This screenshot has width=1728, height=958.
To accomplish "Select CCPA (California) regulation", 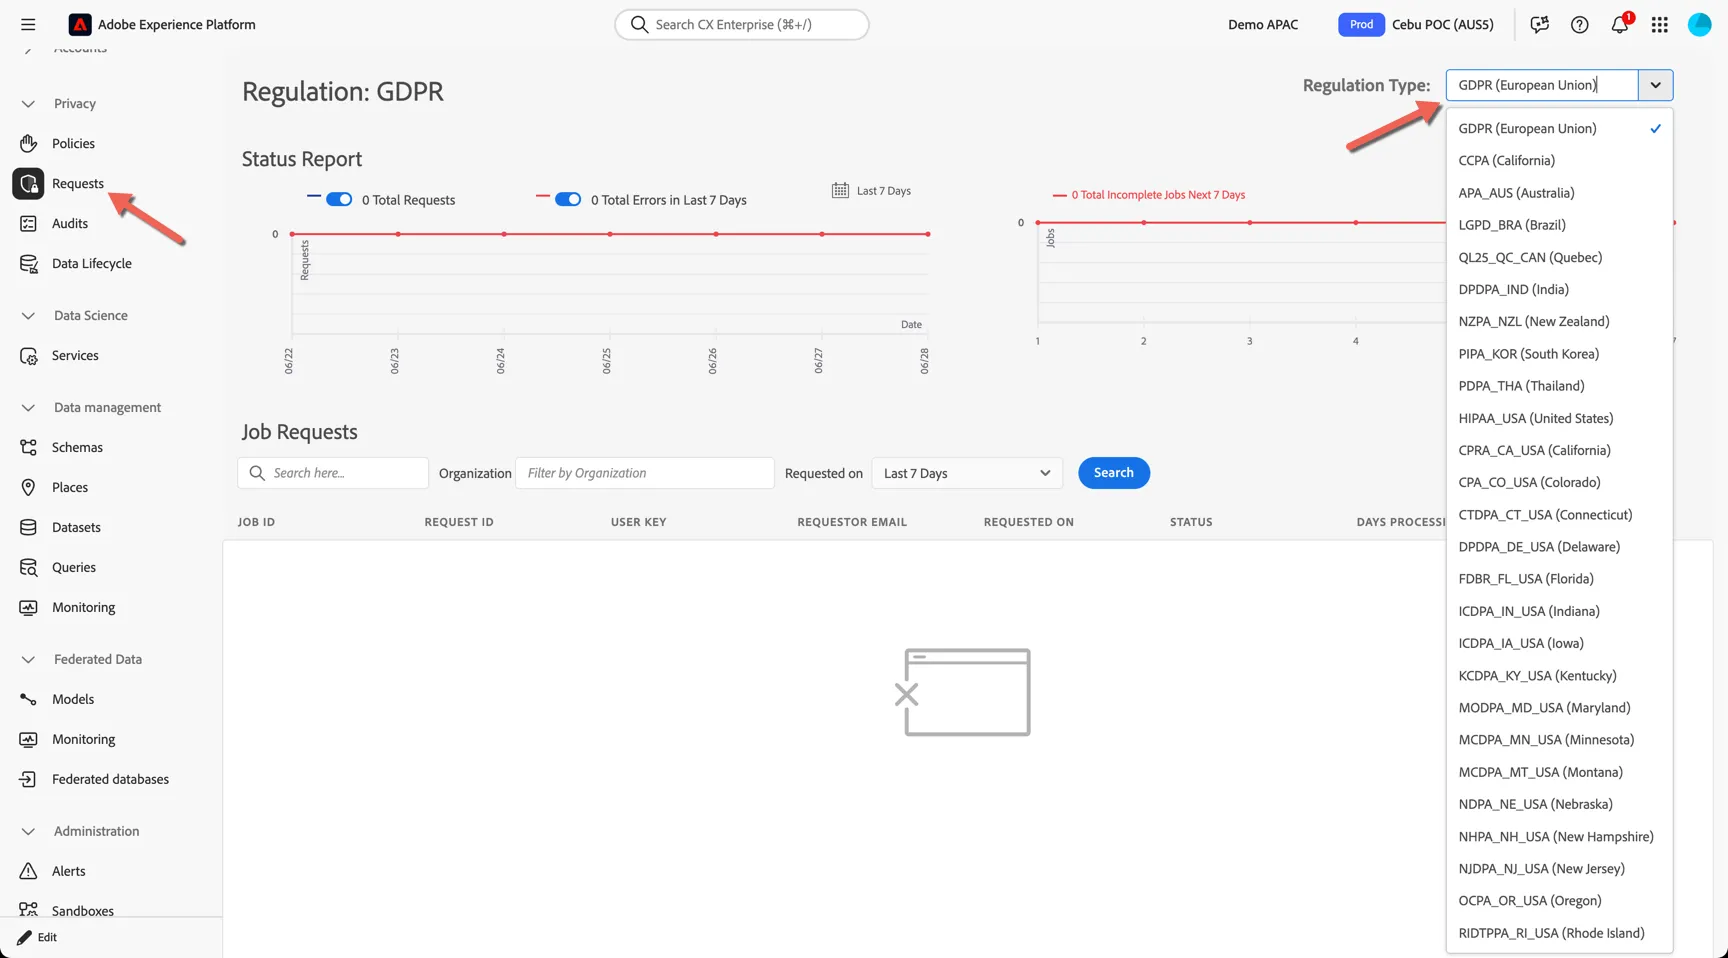I will point(1559,160).
